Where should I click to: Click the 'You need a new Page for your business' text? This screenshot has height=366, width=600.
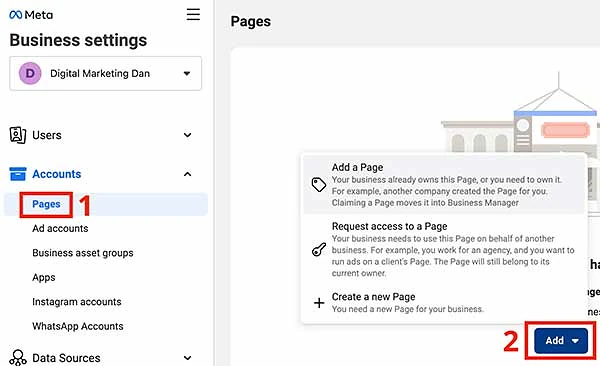[408, 309]
